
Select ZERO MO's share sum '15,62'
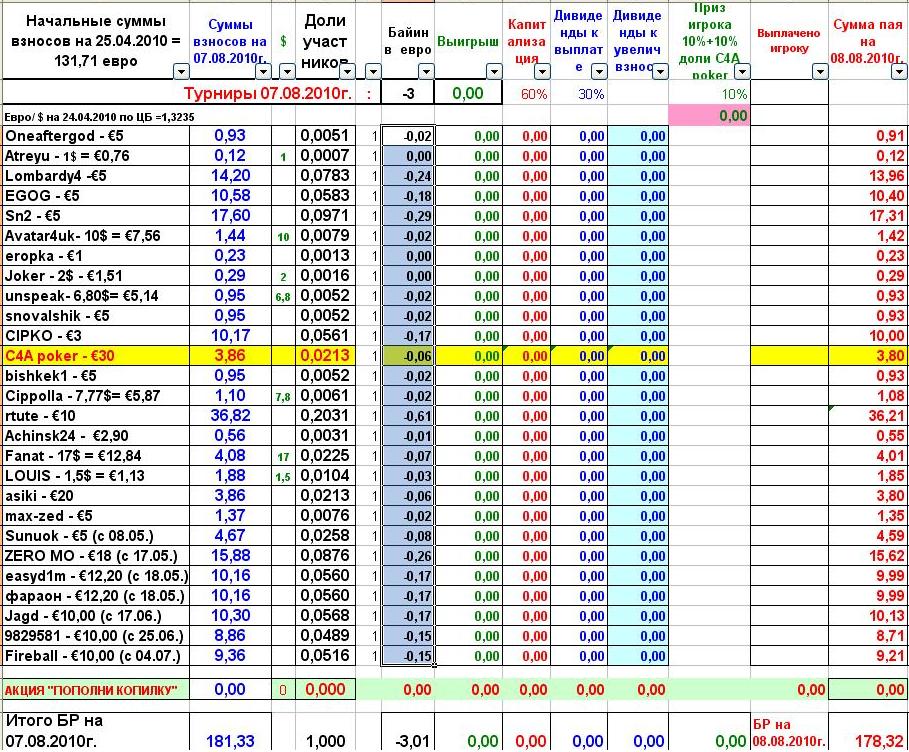(x=868, y=556)
